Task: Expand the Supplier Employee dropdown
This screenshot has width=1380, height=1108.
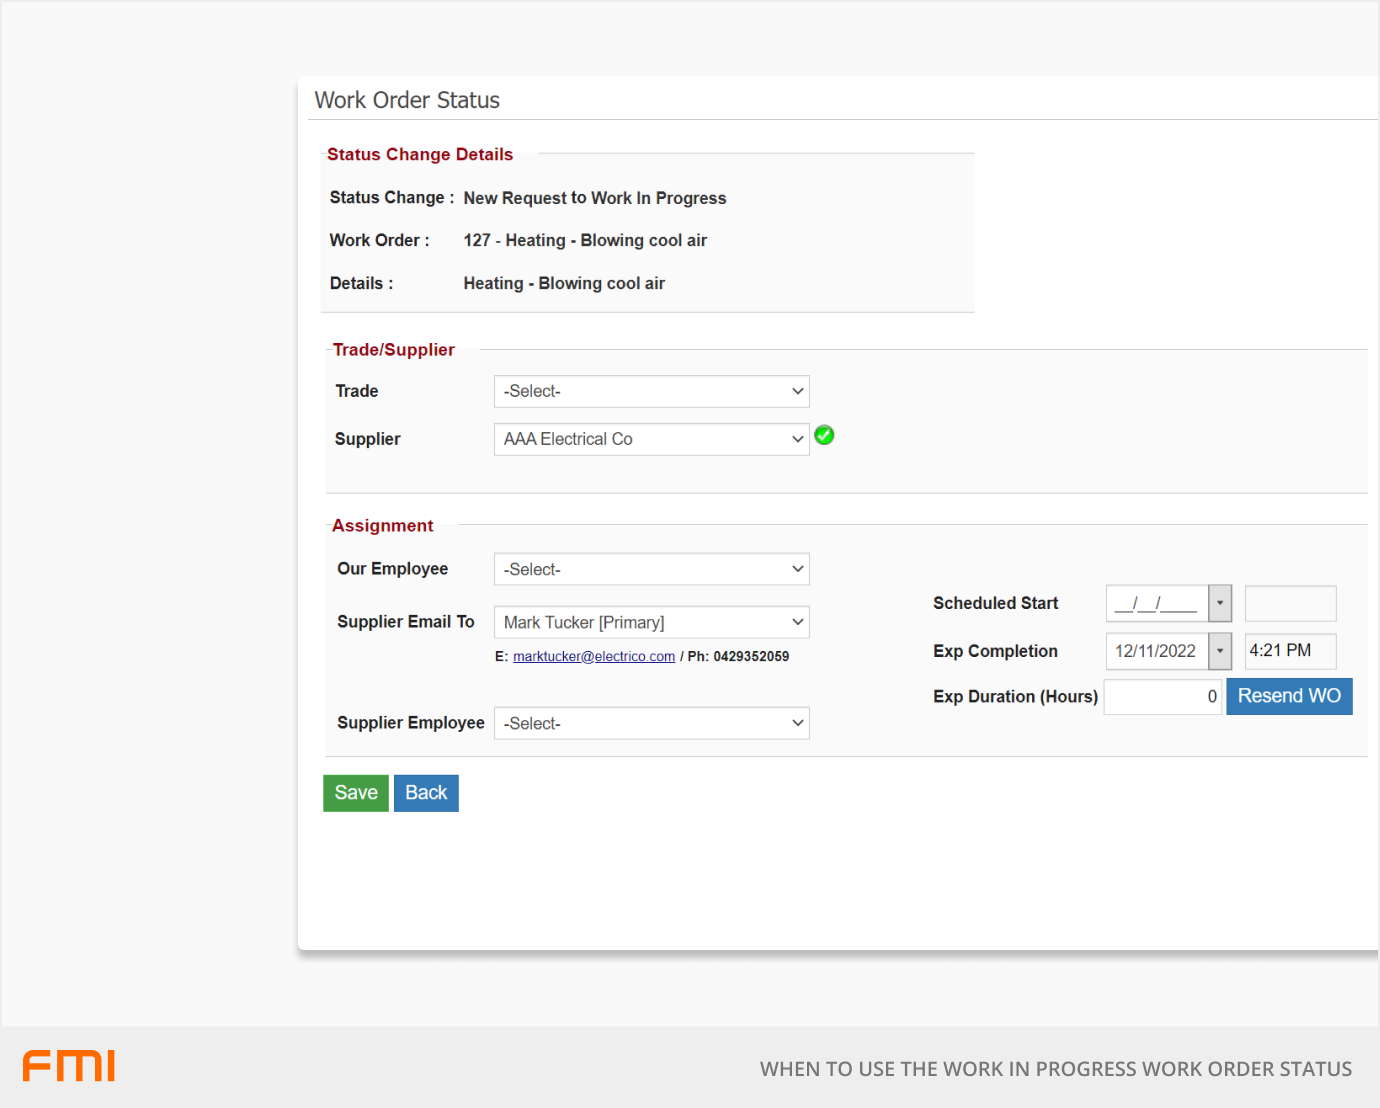Action: pyautogui.click(x=651, y=724)
